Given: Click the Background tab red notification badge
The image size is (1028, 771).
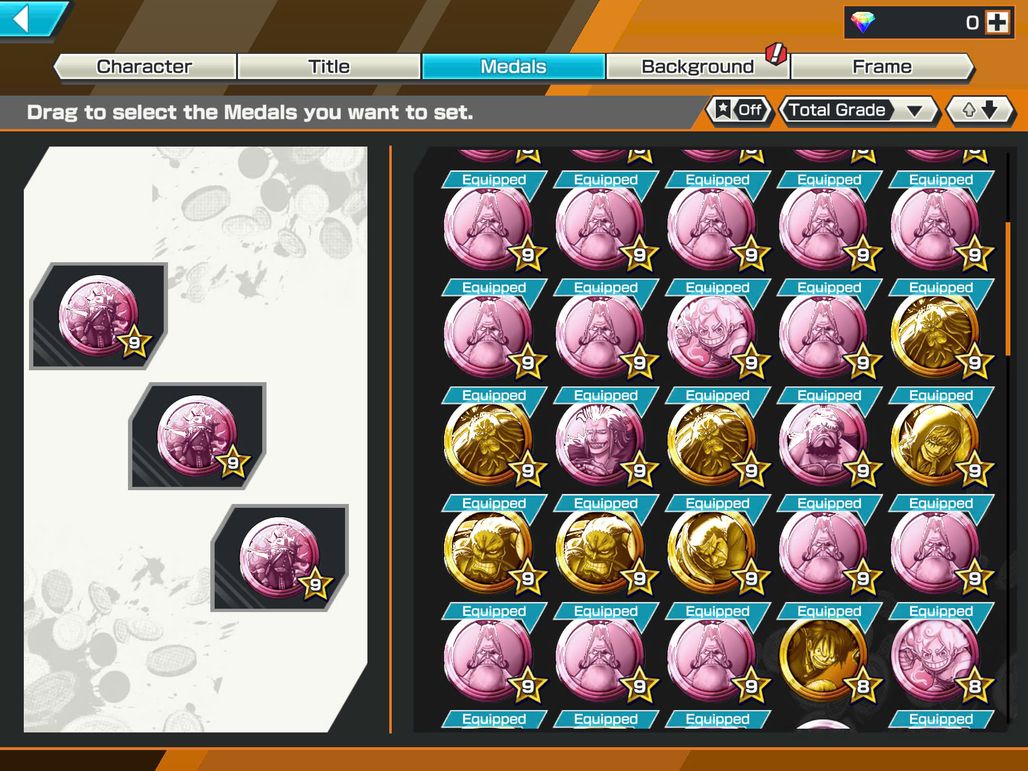Looking at the screenshot, I should [776, 53].
